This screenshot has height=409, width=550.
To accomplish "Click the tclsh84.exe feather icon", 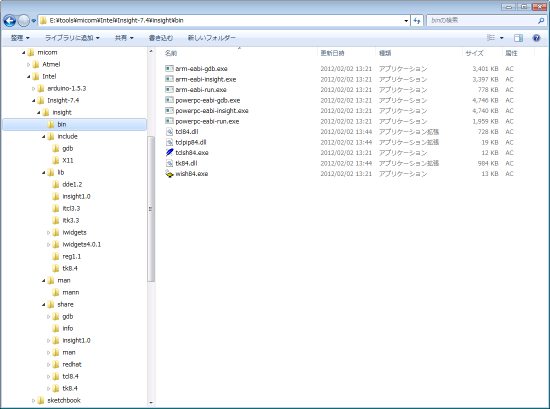I will pyautogui.click(x=169, y=153).
